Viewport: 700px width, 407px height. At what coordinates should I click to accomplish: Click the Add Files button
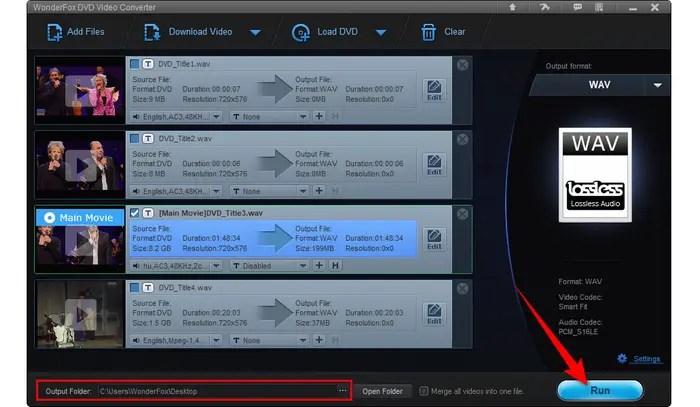(x=75, y=32)
